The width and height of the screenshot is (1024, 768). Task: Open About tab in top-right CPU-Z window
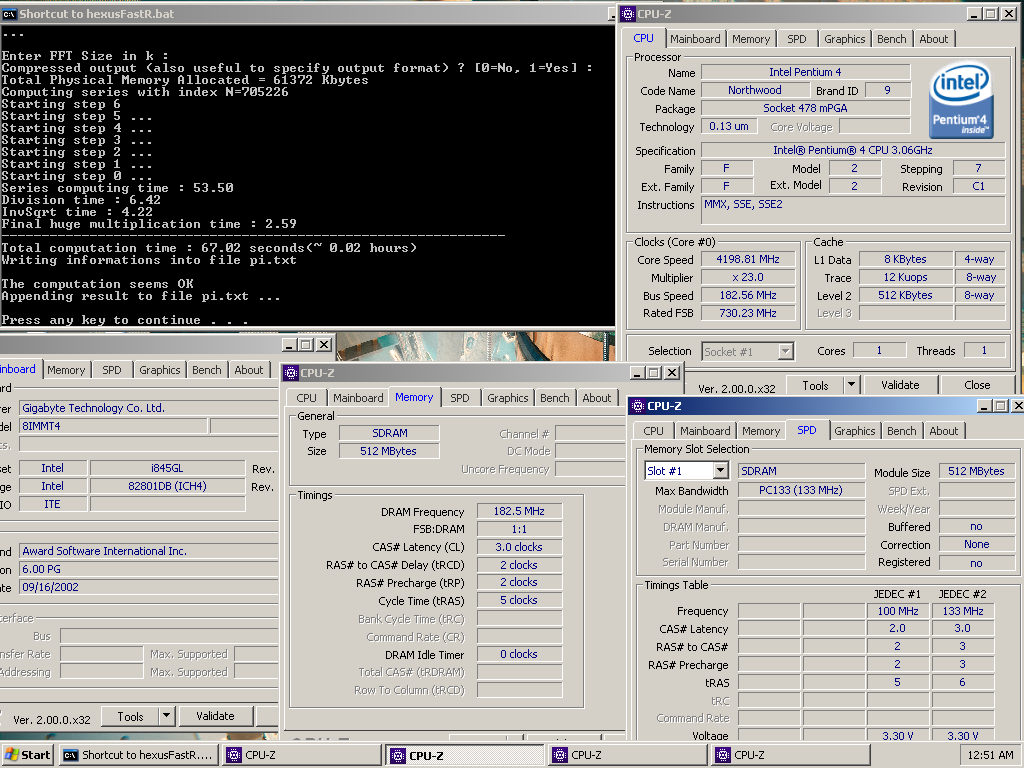coord(933,39)
